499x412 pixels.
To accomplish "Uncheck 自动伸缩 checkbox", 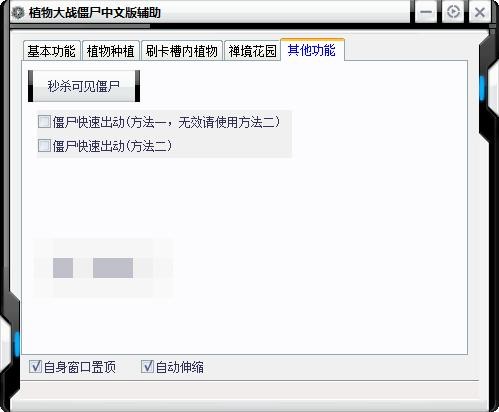I will click(x=147, y=366).
